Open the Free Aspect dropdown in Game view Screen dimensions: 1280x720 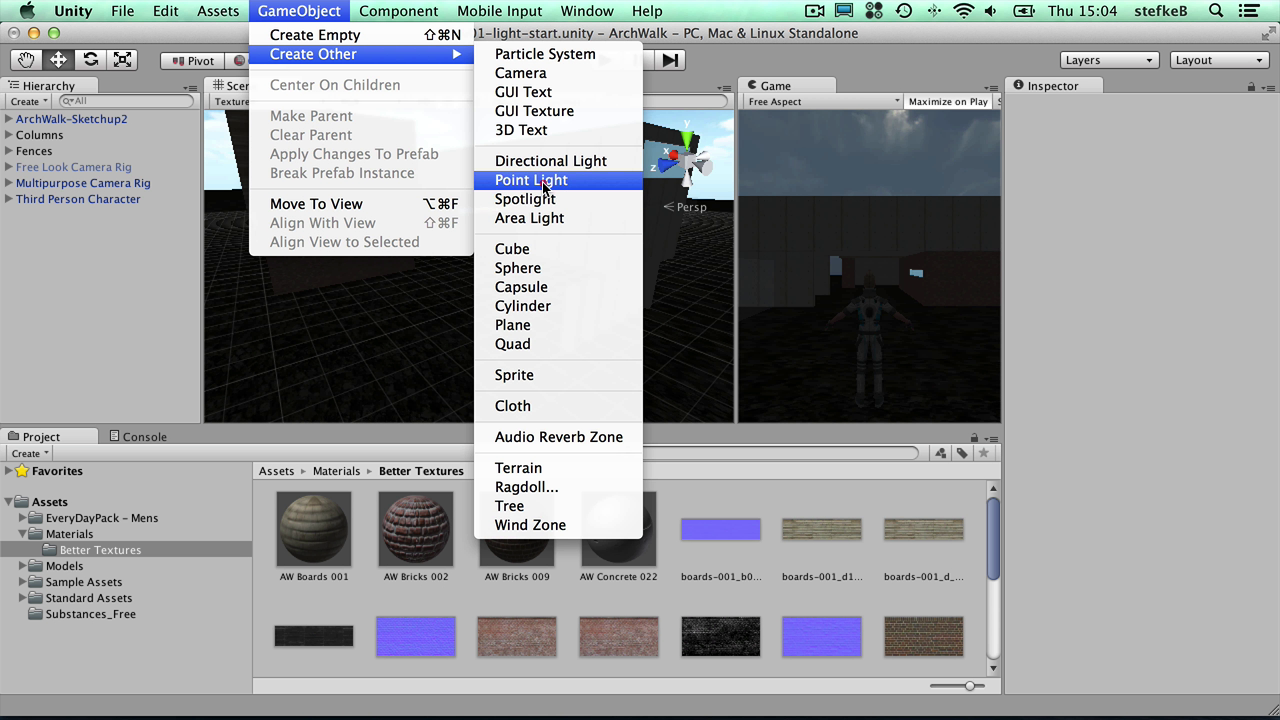(823, 101)
